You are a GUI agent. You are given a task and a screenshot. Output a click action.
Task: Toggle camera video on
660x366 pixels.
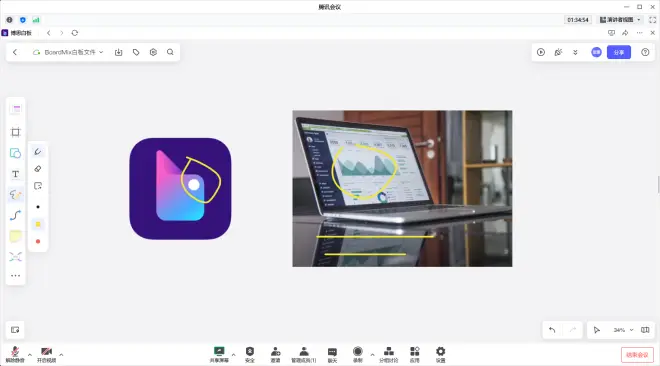click(x=46, y=355)
